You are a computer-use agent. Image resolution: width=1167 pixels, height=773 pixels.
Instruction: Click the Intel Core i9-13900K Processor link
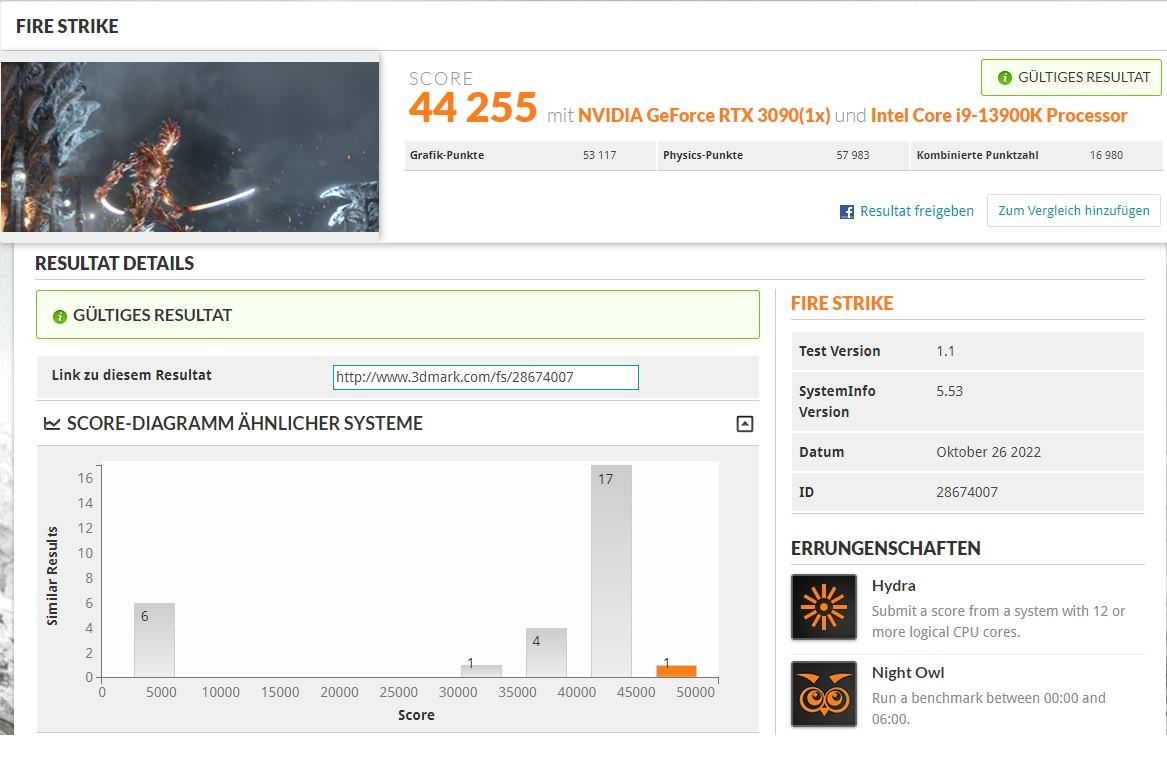(999, 115)
